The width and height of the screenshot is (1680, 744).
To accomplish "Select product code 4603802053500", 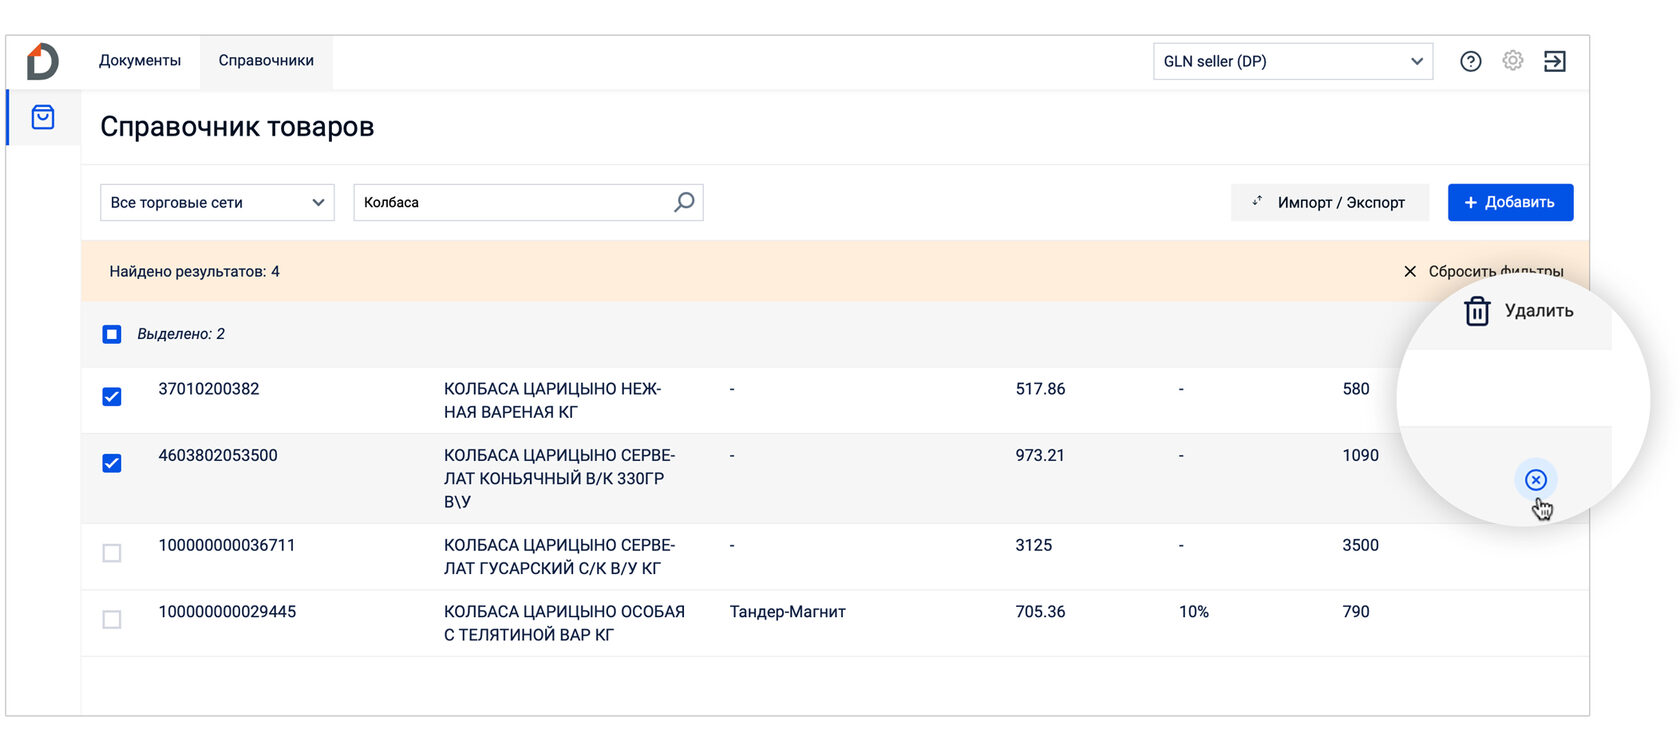I will pyautogui.click(x=218, y=455).
